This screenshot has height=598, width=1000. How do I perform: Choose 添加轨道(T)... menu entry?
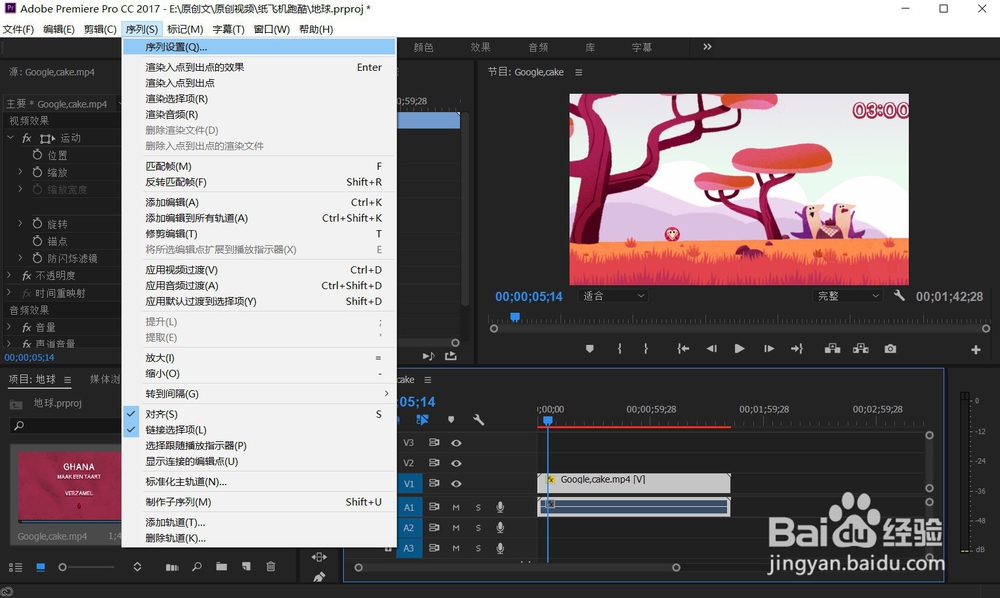(259, 522)
